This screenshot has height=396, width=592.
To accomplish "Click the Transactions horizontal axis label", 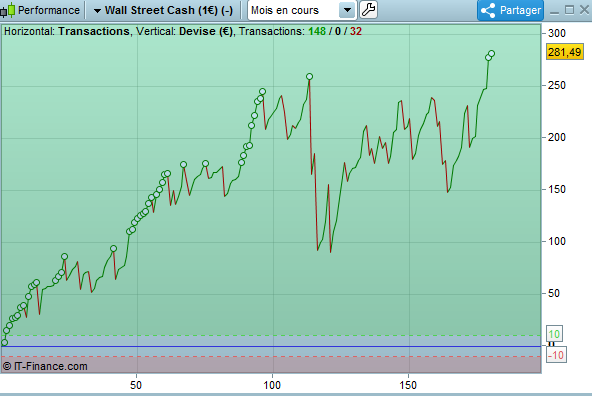I will [x=94, y=31].
